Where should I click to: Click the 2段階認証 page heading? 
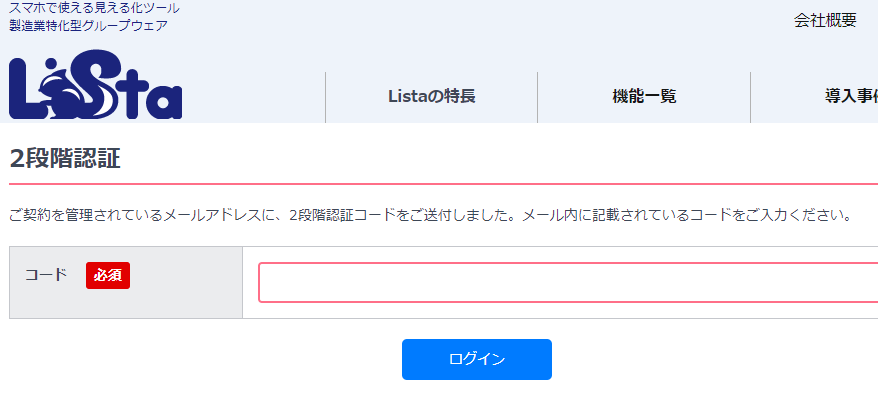pyautogui.click(x=65, y=159)
